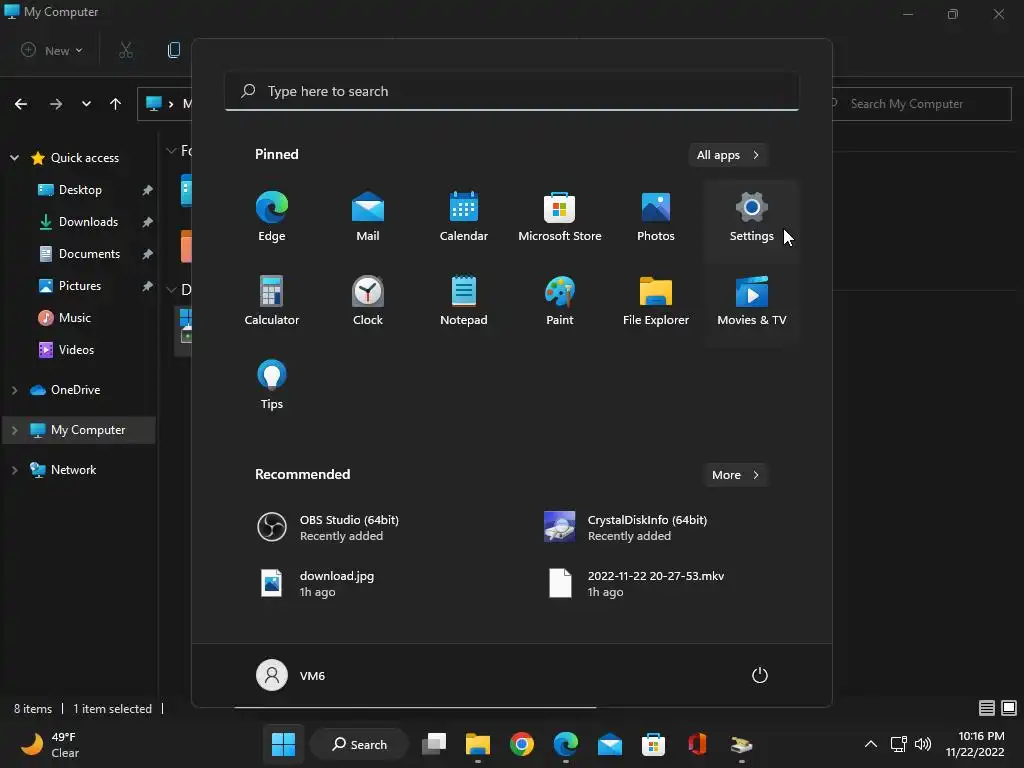This screenshot has width=1024, height=768.
Task: Launch the Photos app
Action: 656,218
